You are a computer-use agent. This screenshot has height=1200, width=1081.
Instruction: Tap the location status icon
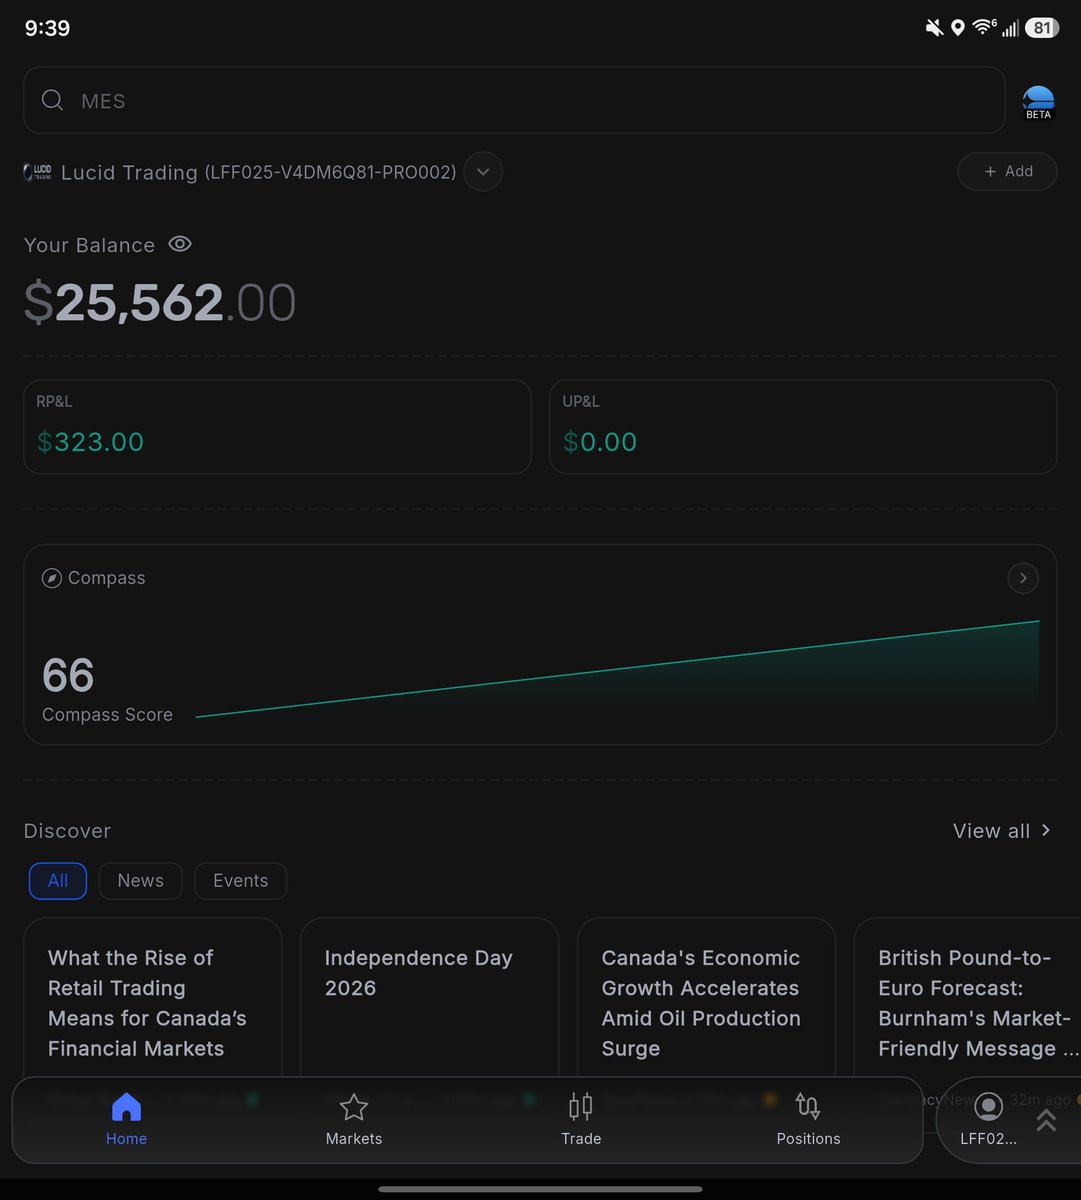(x=958, y=28)
